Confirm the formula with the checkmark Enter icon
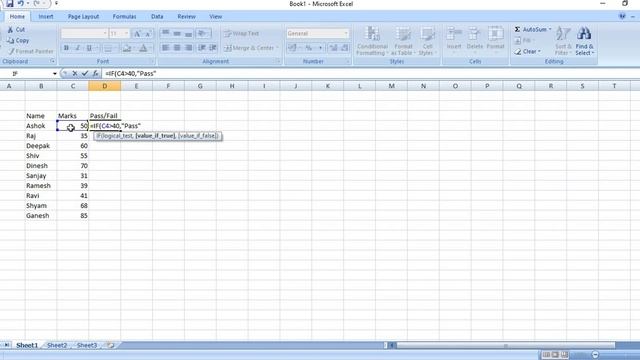 click(85, 73)
